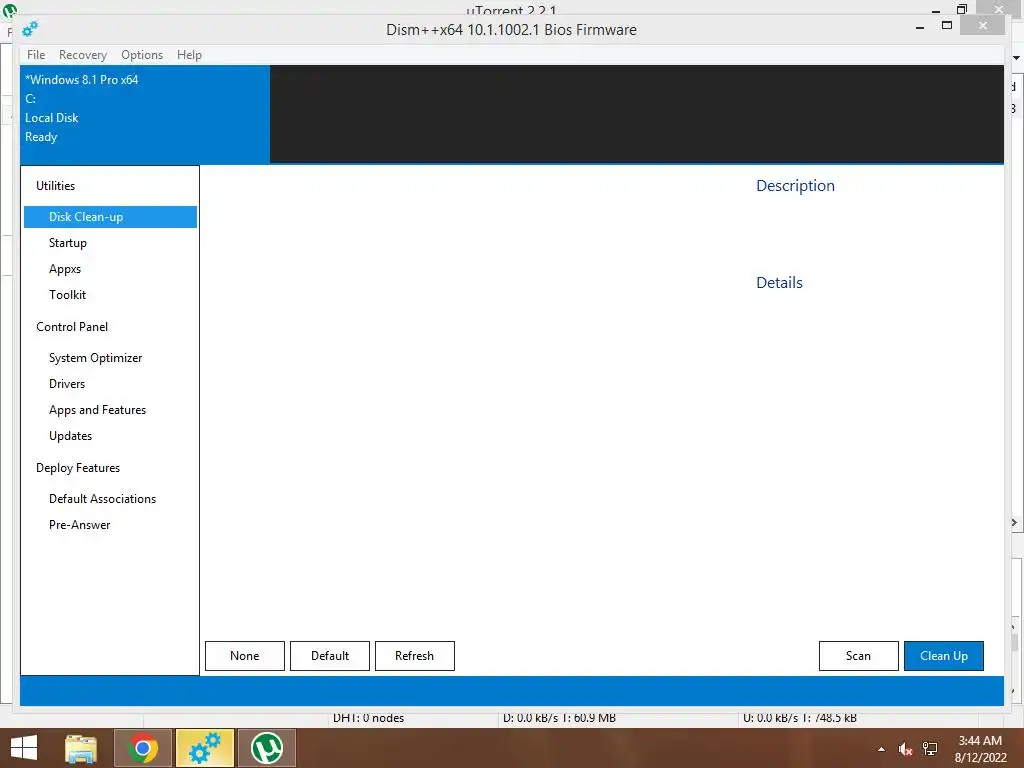The image size is (1024, 768).
Task: Open the Updates section
Action: [71, 436]
